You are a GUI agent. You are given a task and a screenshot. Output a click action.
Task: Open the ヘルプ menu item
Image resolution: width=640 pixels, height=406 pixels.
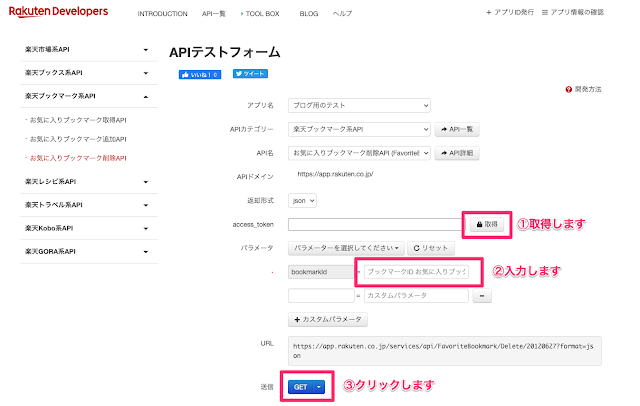point(342,14)
